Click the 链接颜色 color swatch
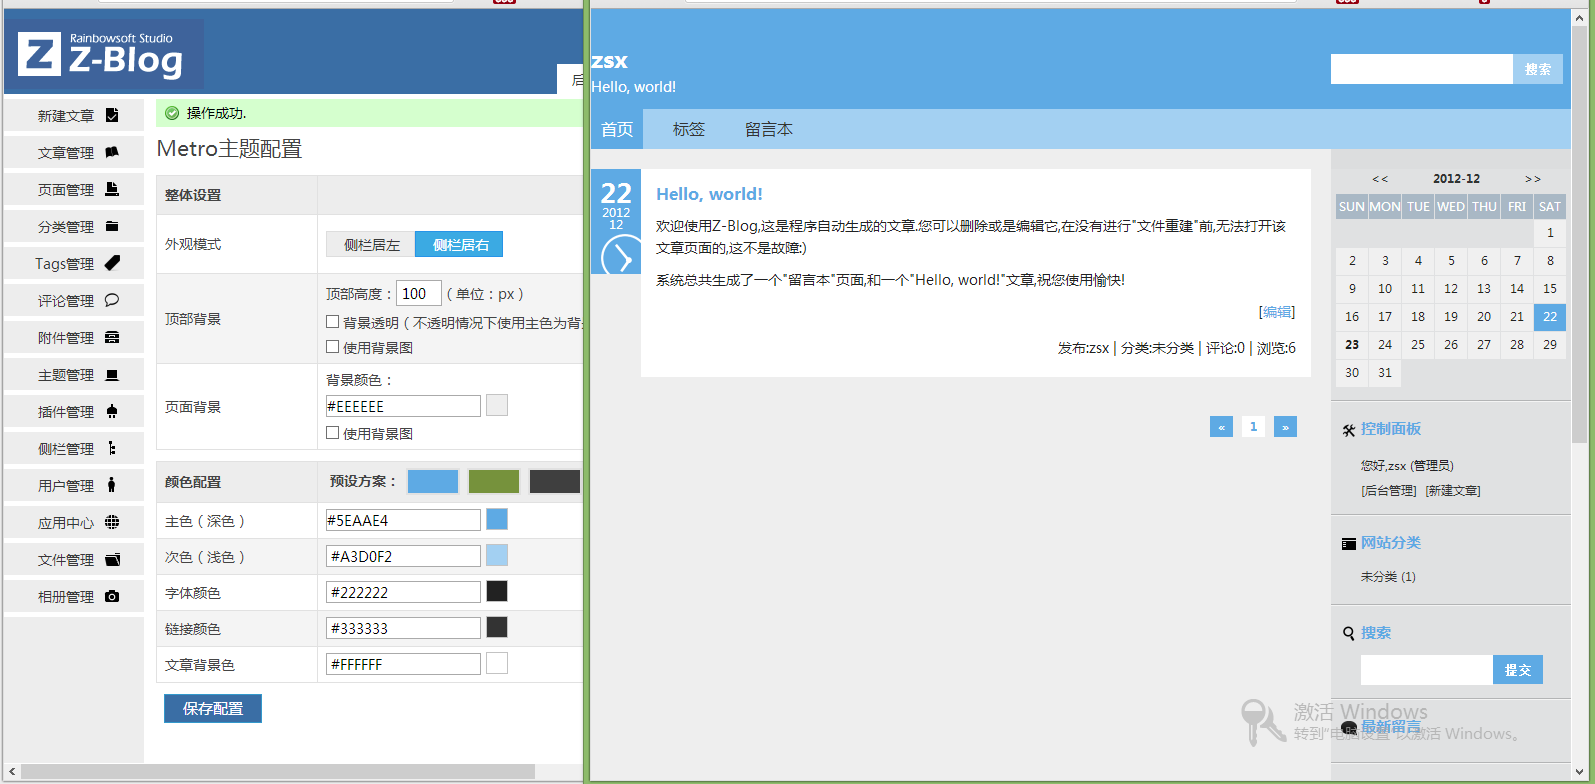This screenshot has height=784, width=1595. [x=497, y=627]
